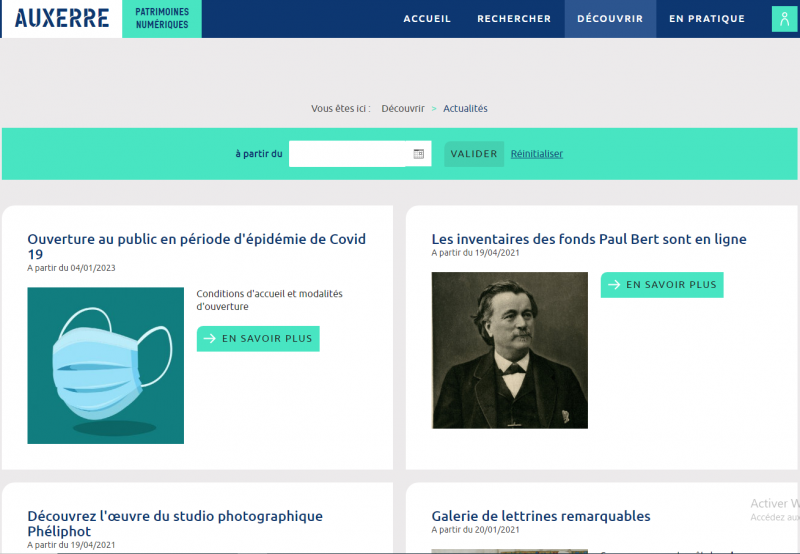The image size is (800, 554).
Task: Click the Découvrir breadcrumb link
Action: click(403, 108)
